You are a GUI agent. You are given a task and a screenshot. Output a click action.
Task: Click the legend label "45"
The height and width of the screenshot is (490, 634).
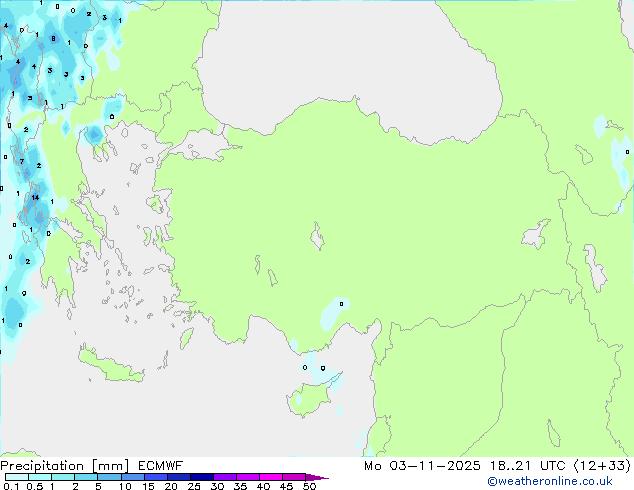(286, 486)
